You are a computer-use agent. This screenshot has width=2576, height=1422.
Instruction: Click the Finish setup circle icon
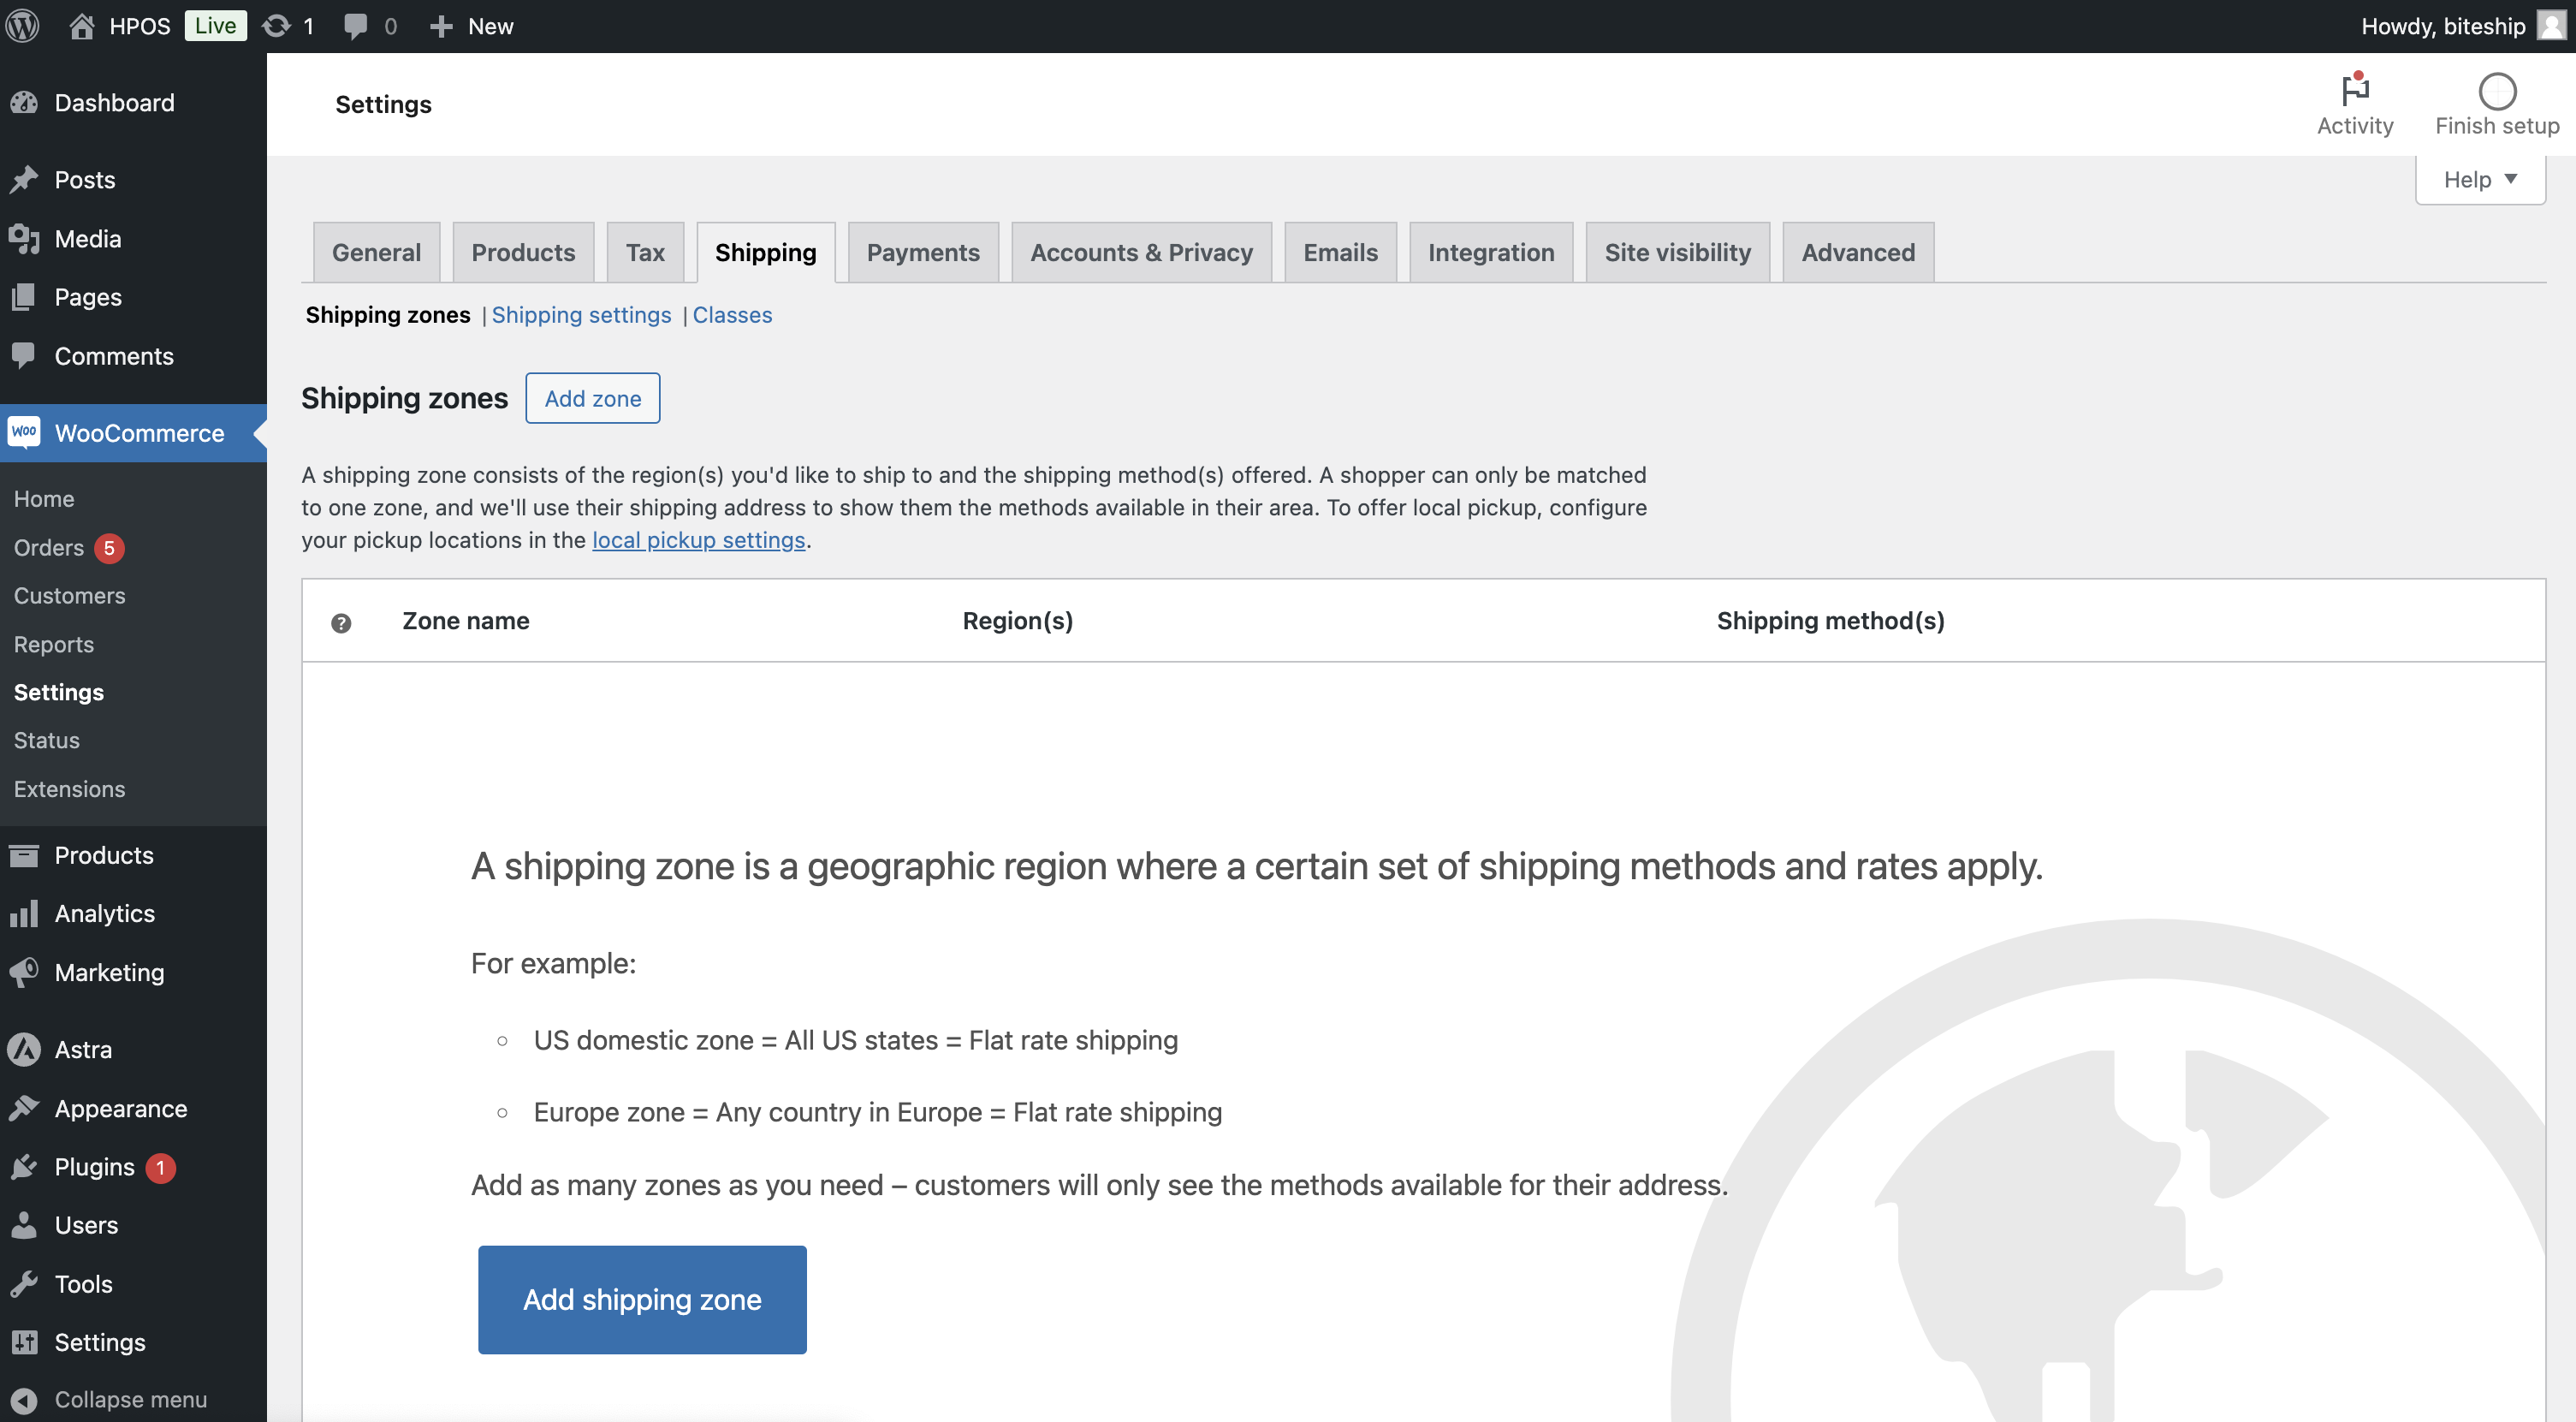click(2497, 91)
